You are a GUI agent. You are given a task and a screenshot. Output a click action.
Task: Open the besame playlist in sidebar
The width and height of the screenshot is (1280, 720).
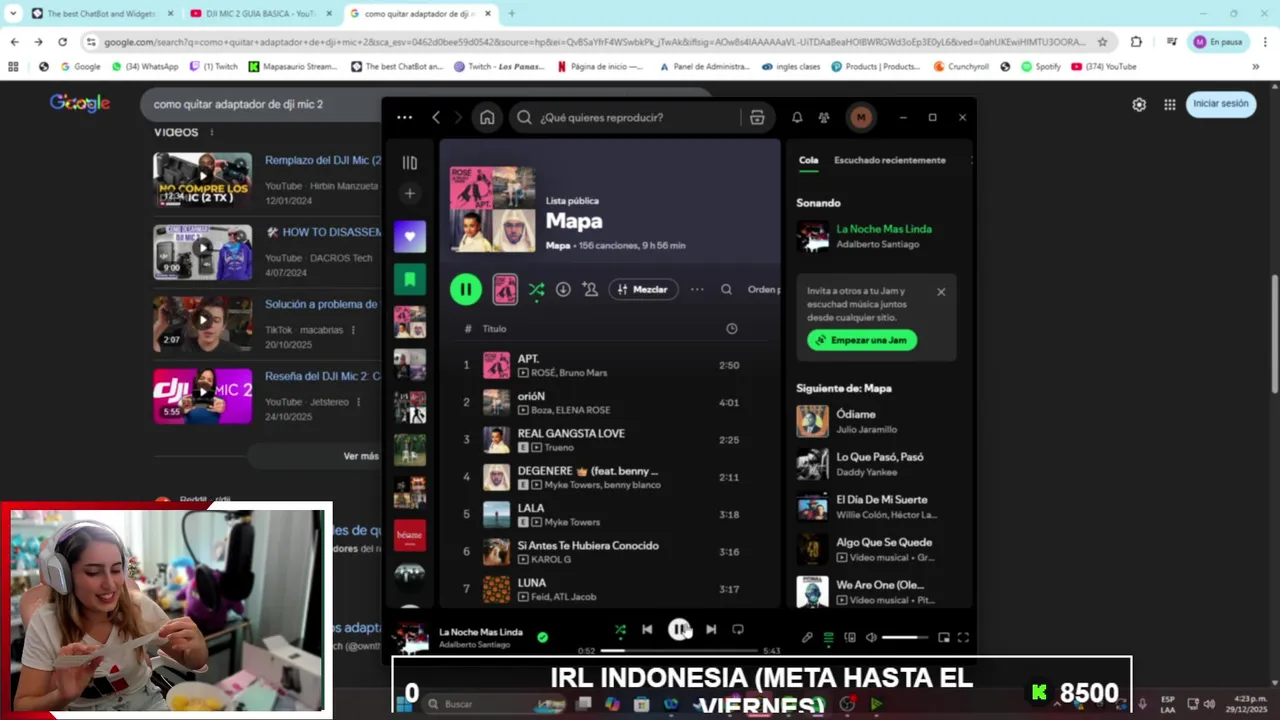410,535
